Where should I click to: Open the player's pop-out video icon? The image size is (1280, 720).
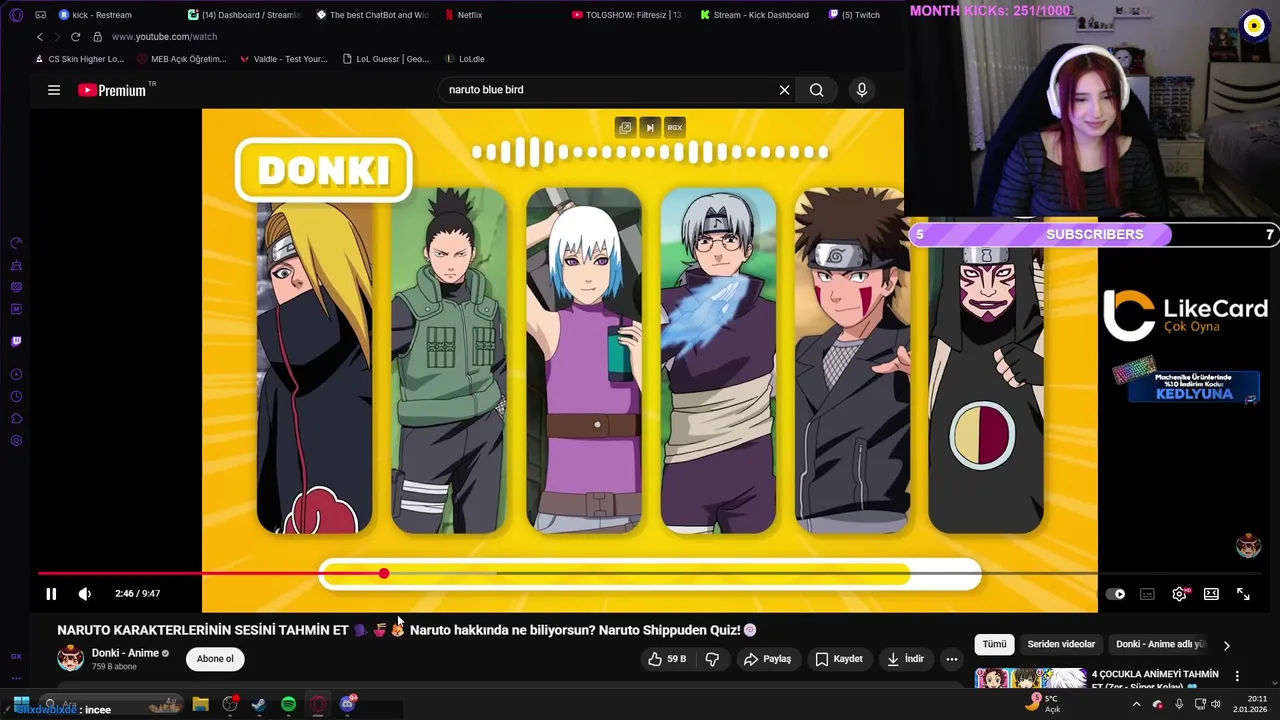625,128
